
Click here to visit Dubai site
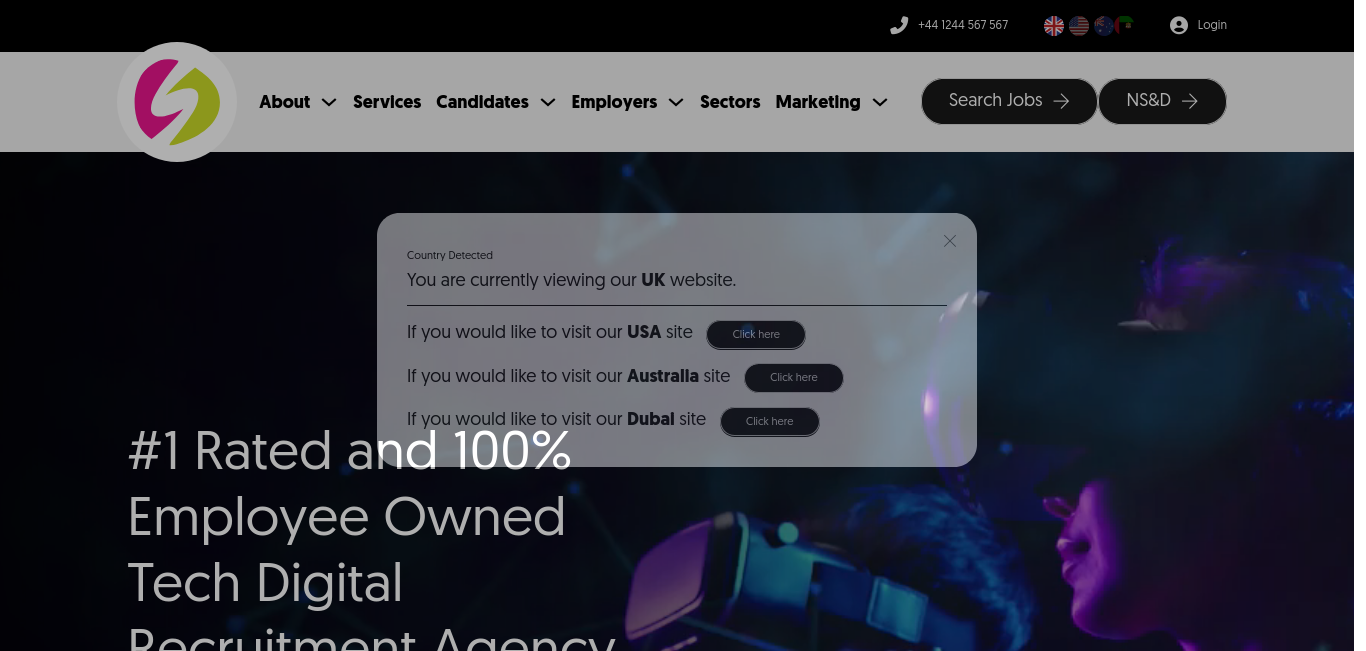click(770, 422)
